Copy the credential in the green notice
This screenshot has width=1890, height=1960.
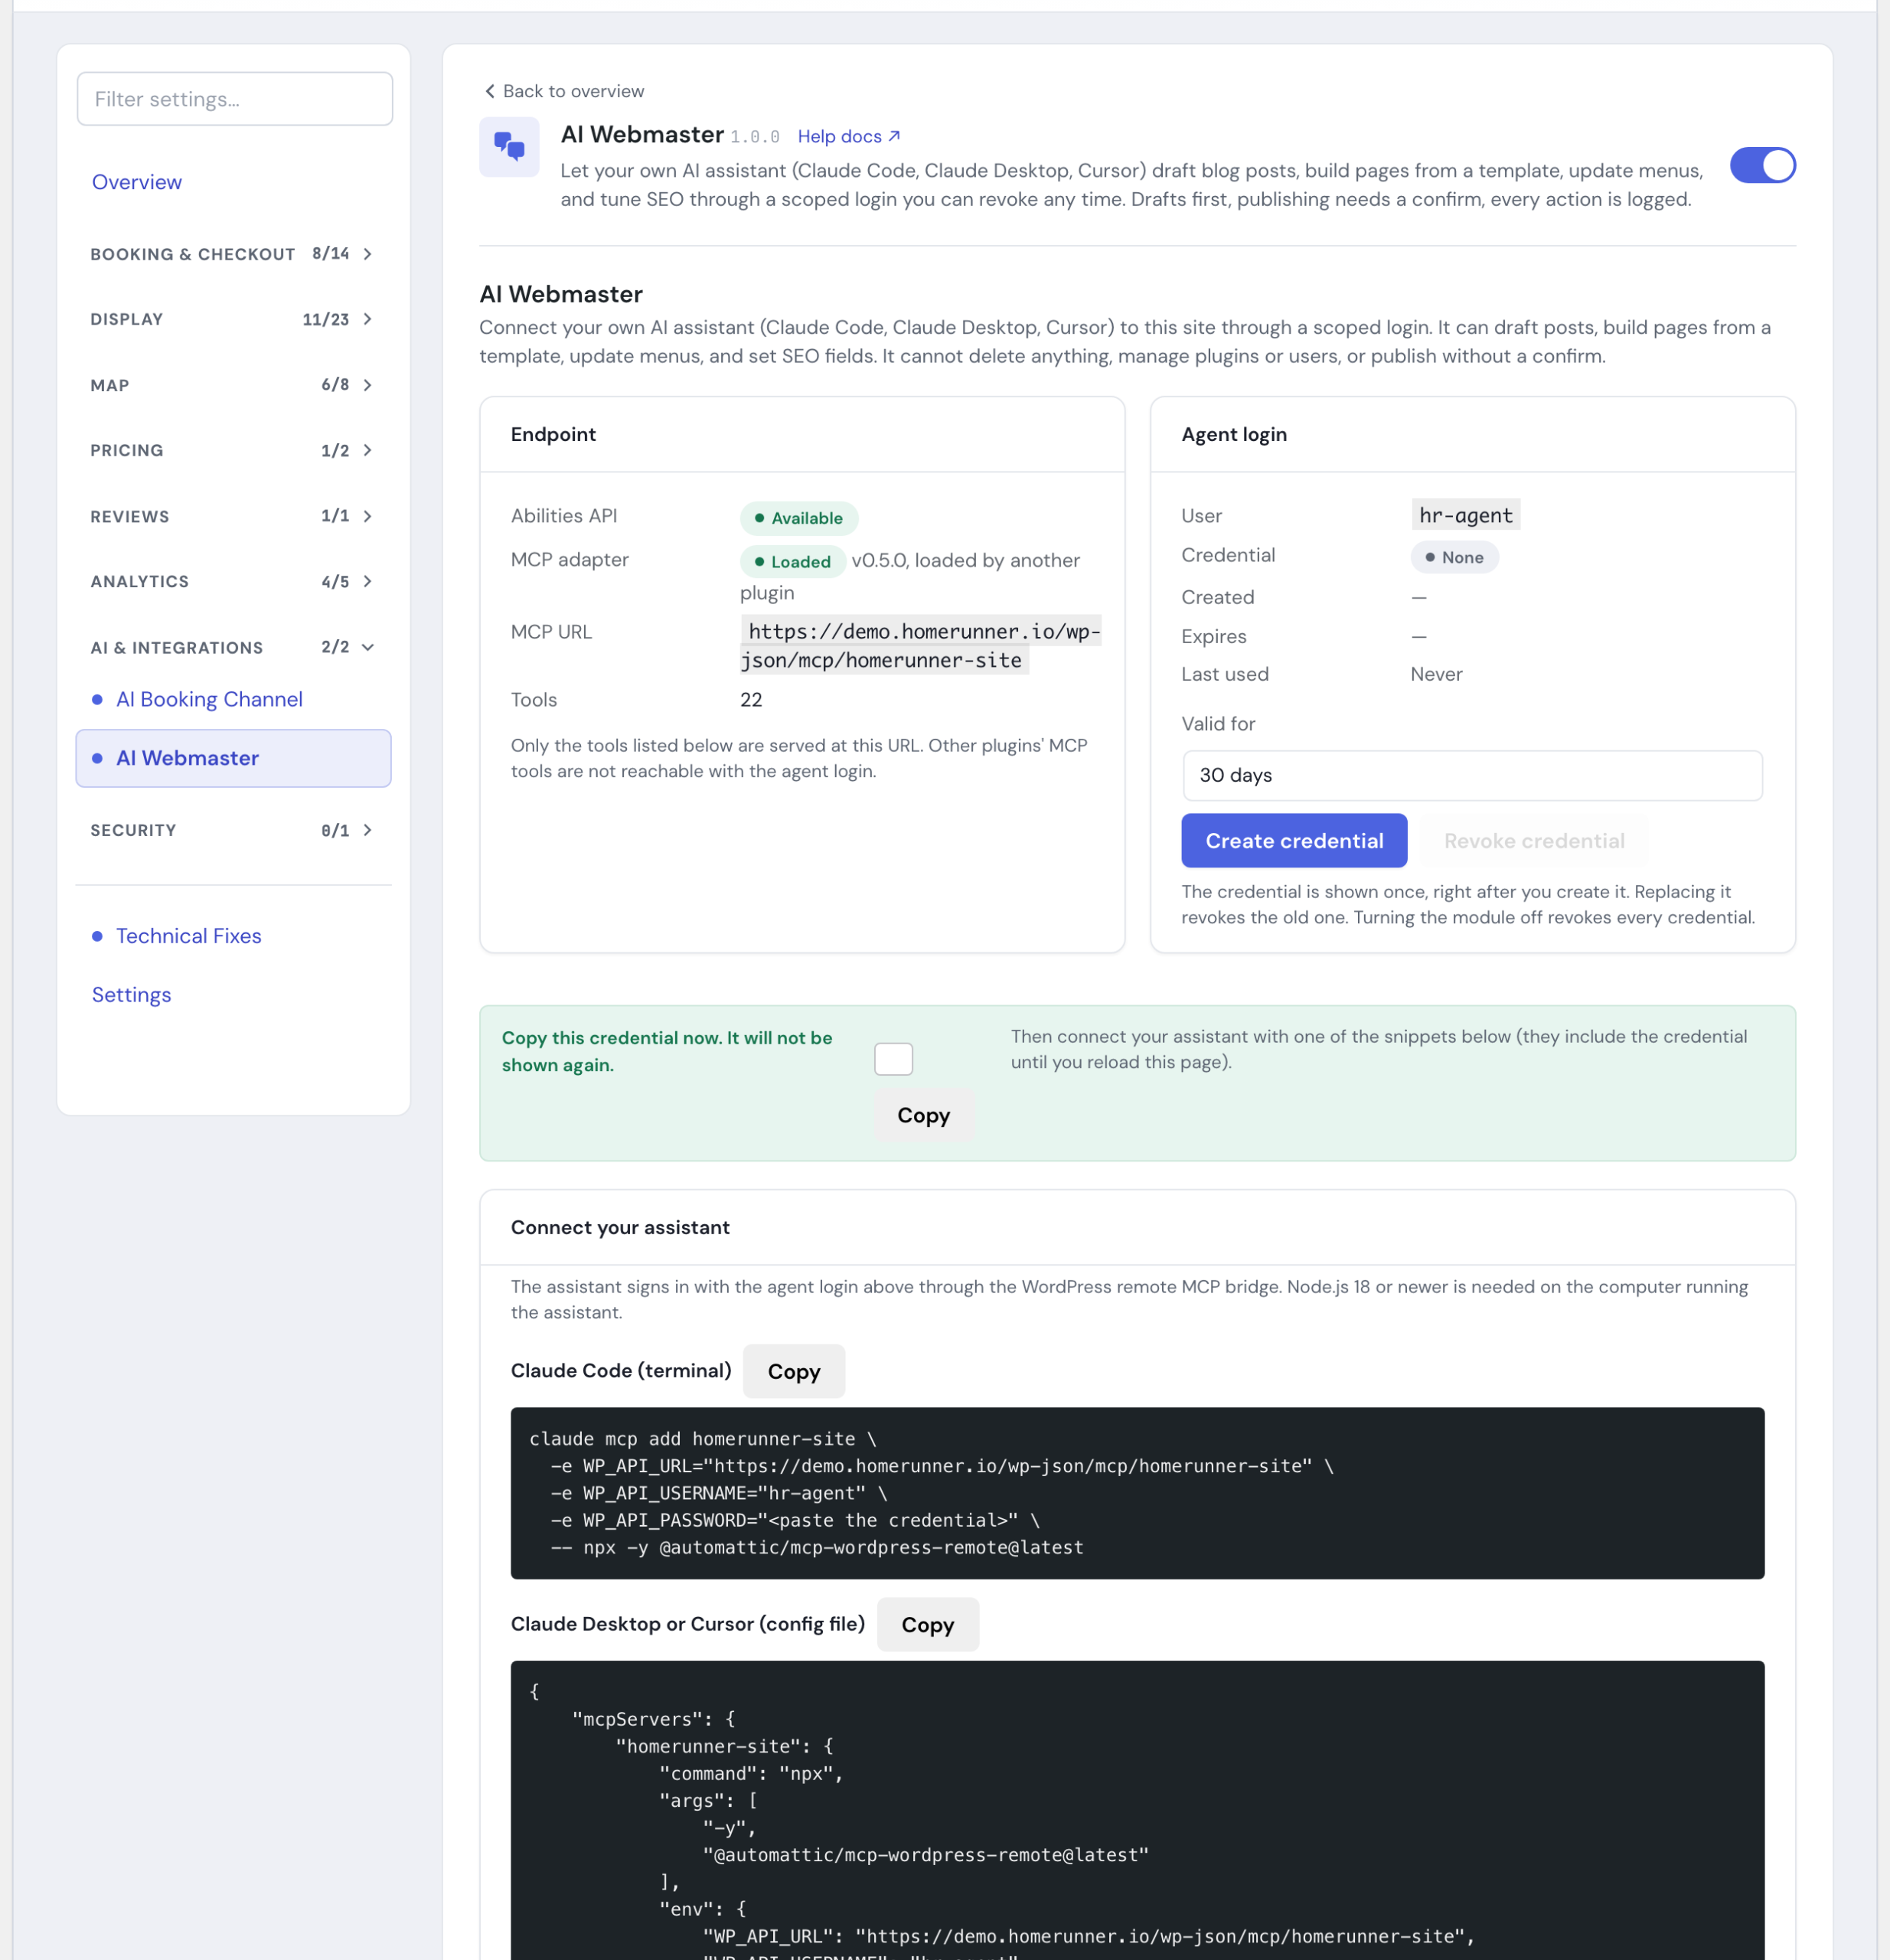point(923,1115)
